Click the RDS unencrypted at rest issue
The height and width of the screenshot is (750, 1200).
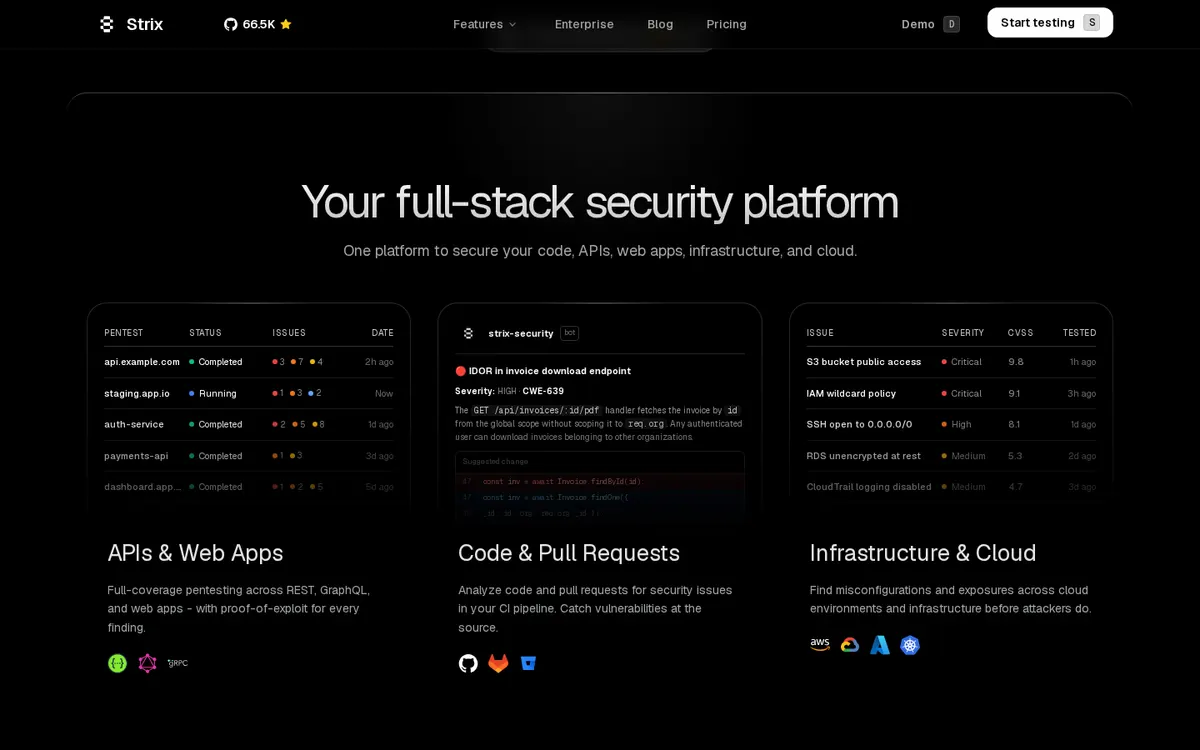click(x=864, y=456)
